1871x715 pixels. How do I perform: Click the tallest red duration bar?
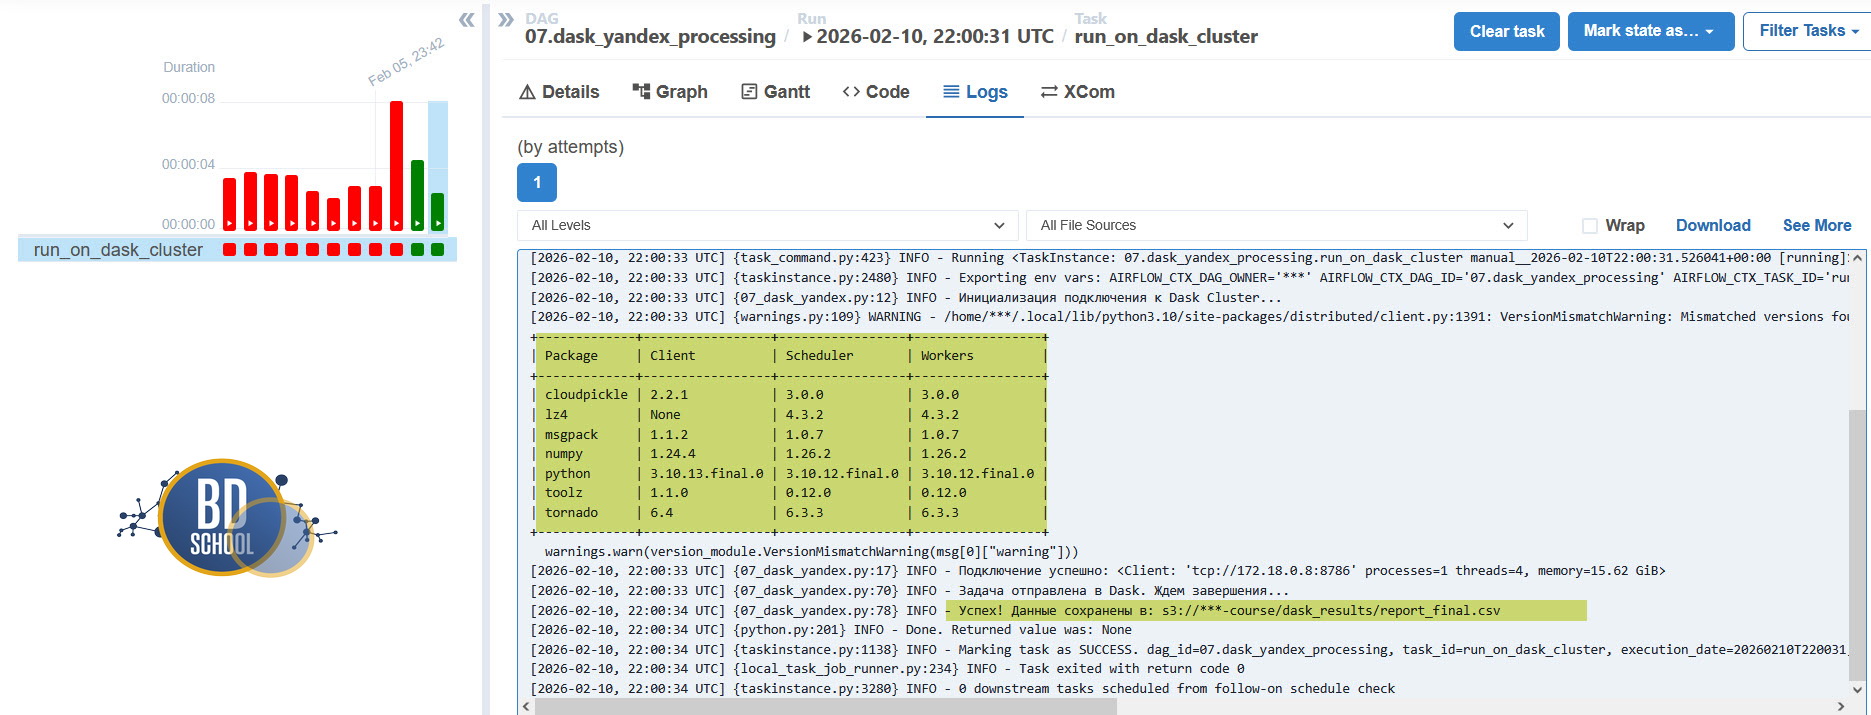tap(396, 165)
